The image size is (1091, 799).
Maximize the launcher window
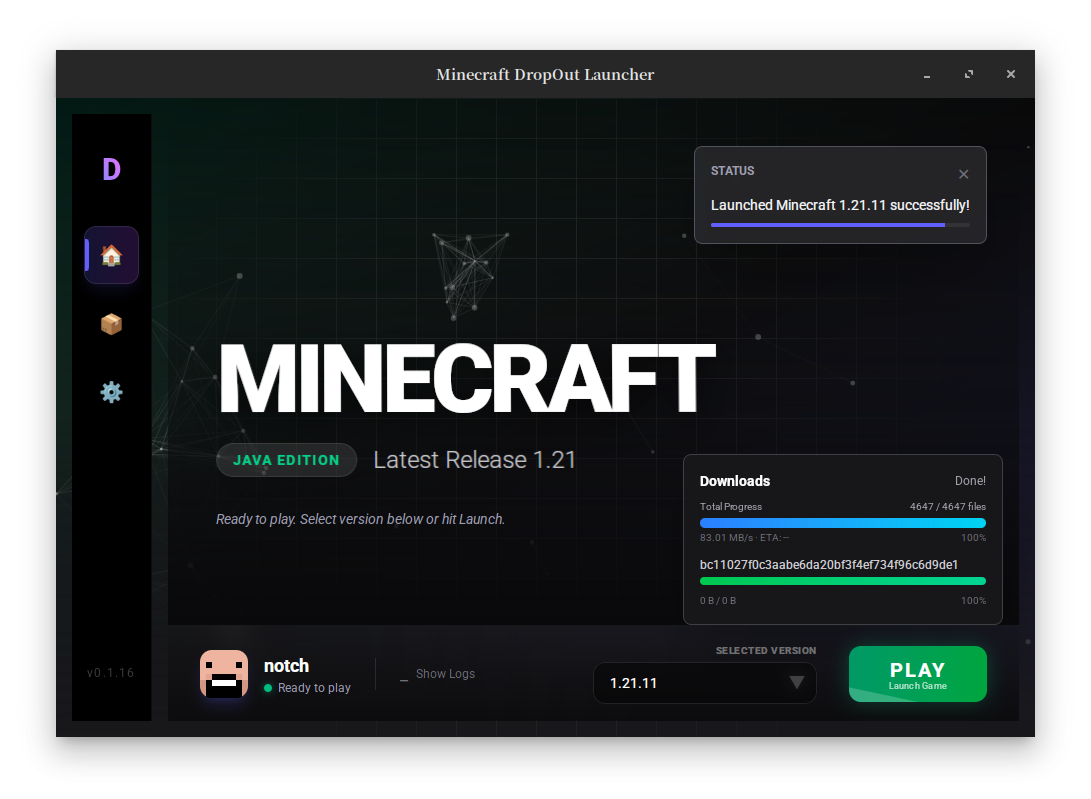point(969,75)
